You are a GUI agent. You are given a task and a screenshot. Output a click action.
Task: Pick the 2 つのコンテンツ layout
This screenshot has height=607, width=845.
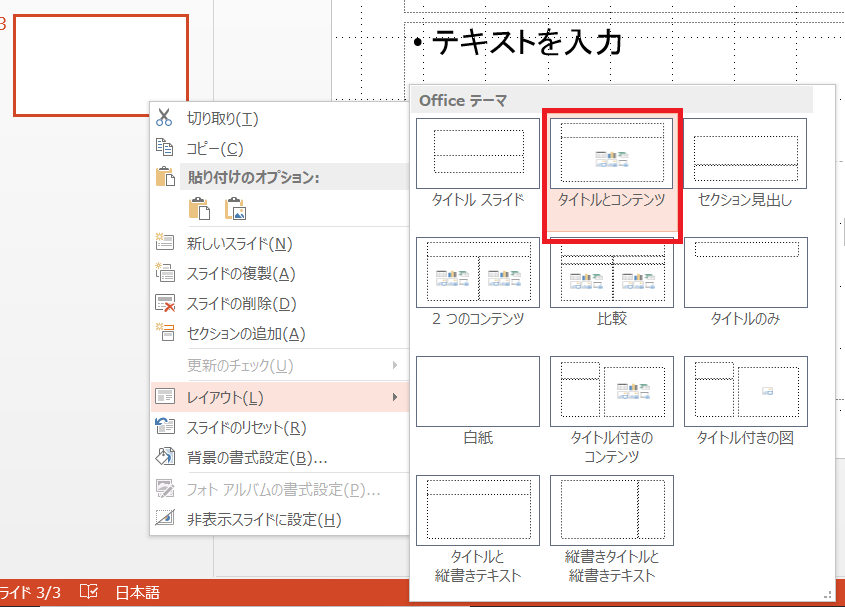coord(478,282)
